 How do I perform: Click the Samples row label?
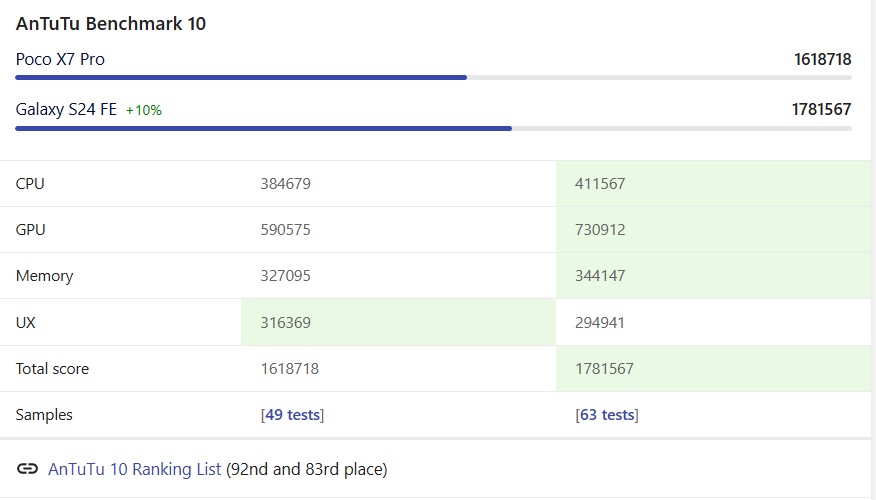tap(44, 415)
